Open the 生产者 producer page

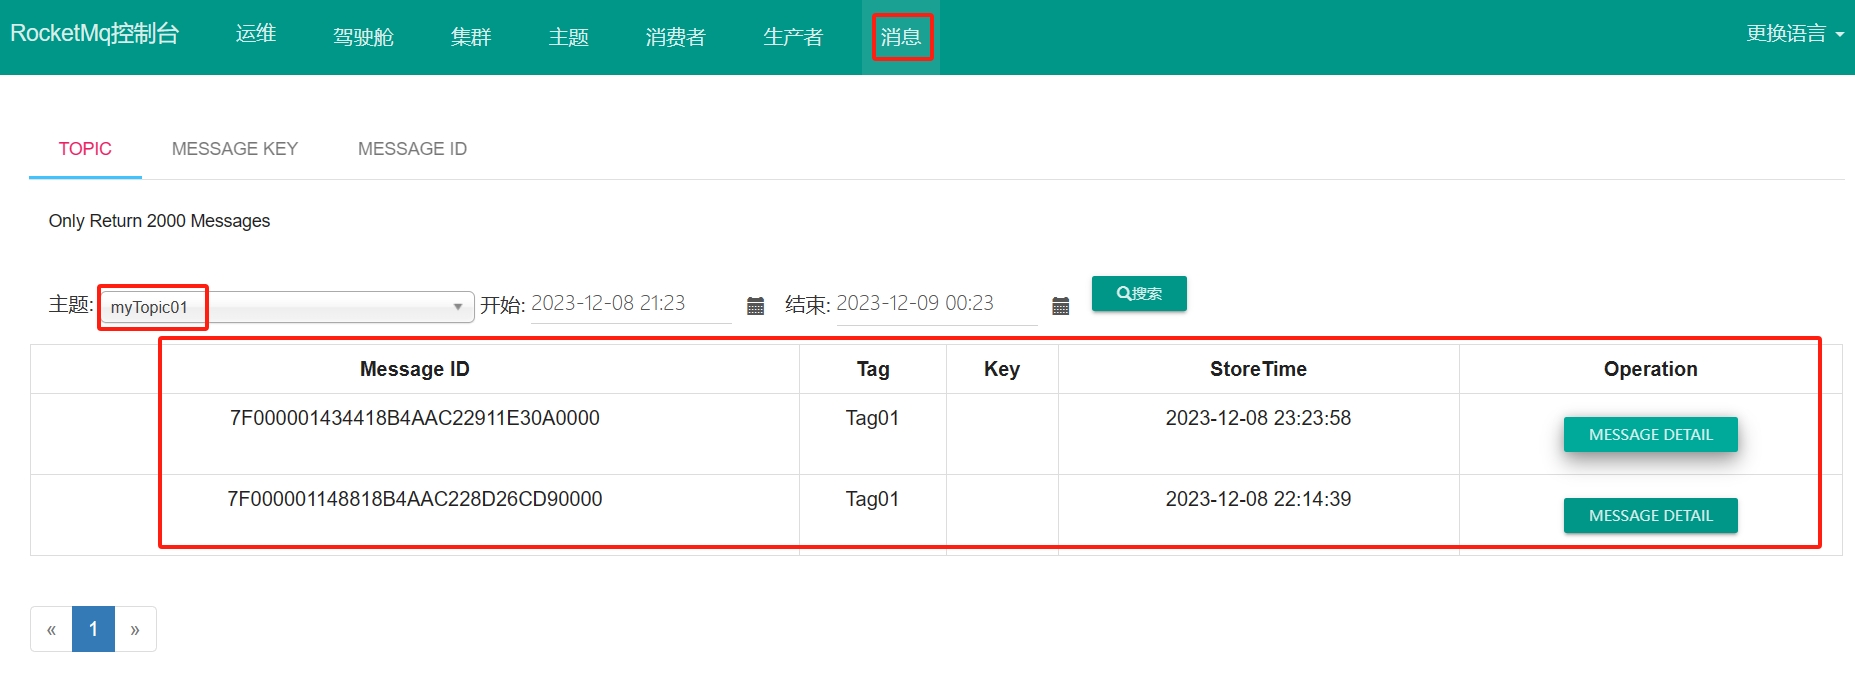tap(793, 37)
